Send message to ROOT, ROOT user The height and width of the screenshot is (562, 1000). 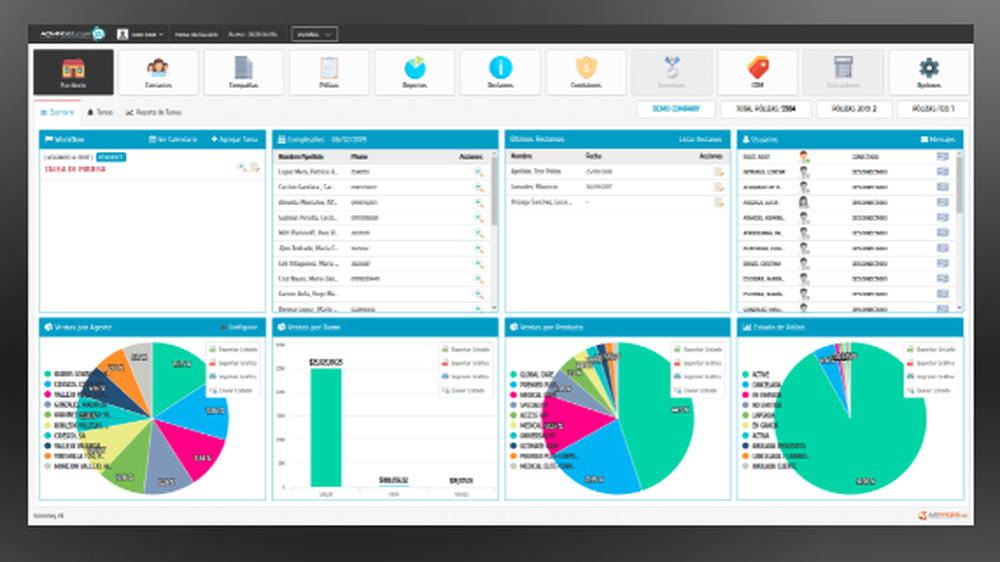pyautogui.click(x=943, y=156)
